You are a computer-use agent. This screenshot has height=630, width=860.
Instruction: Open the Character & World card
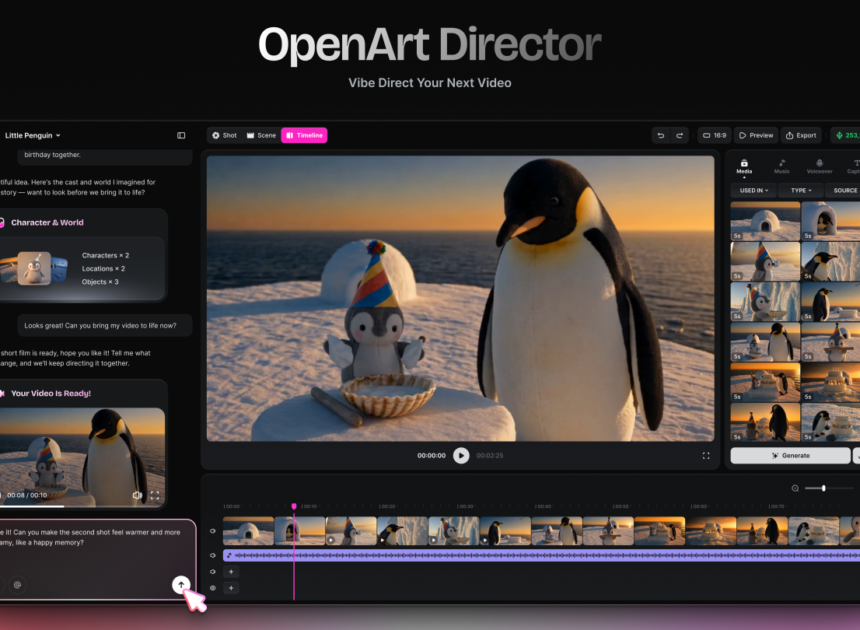83,255
